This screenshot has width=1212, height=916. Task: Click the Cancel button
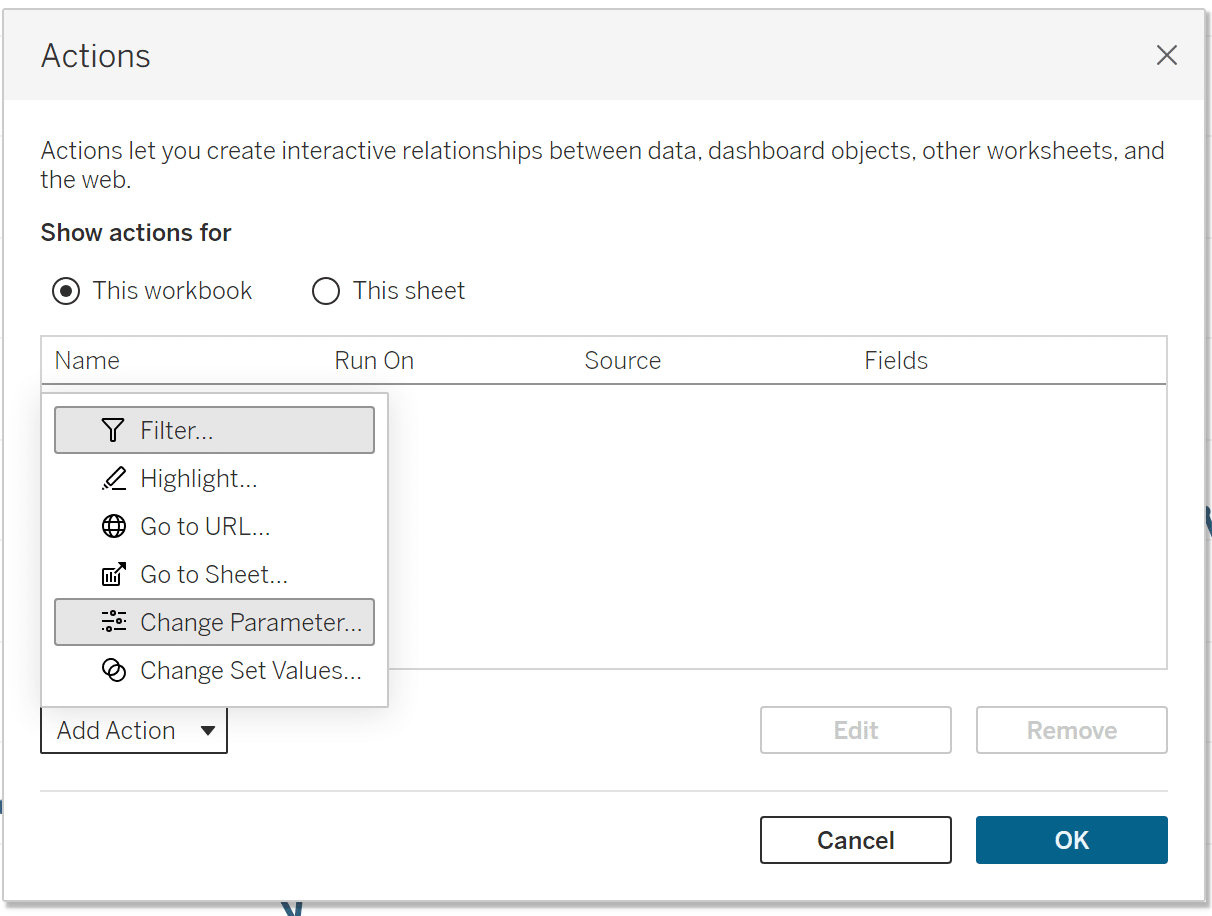click(855, 840)
